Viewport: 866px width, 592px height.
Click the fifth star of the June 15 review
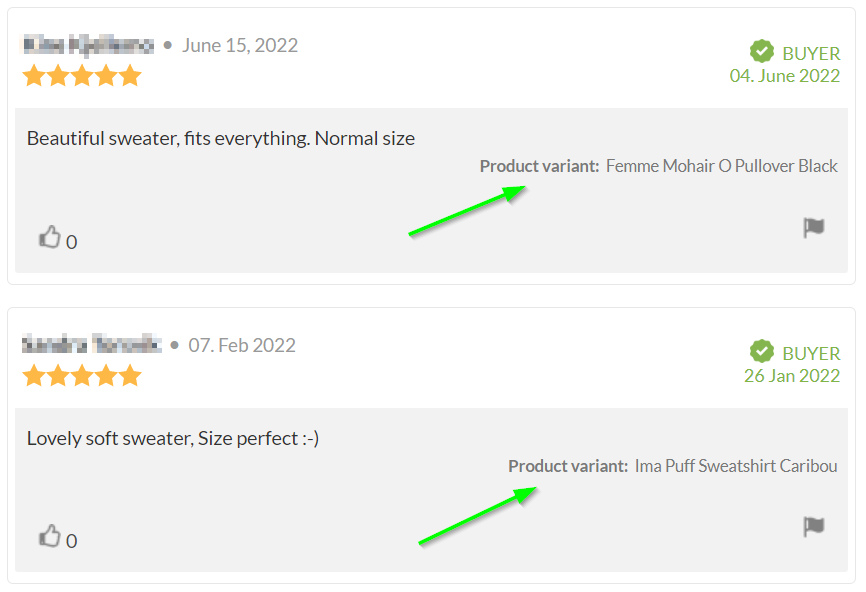click(x=130, y=76)
